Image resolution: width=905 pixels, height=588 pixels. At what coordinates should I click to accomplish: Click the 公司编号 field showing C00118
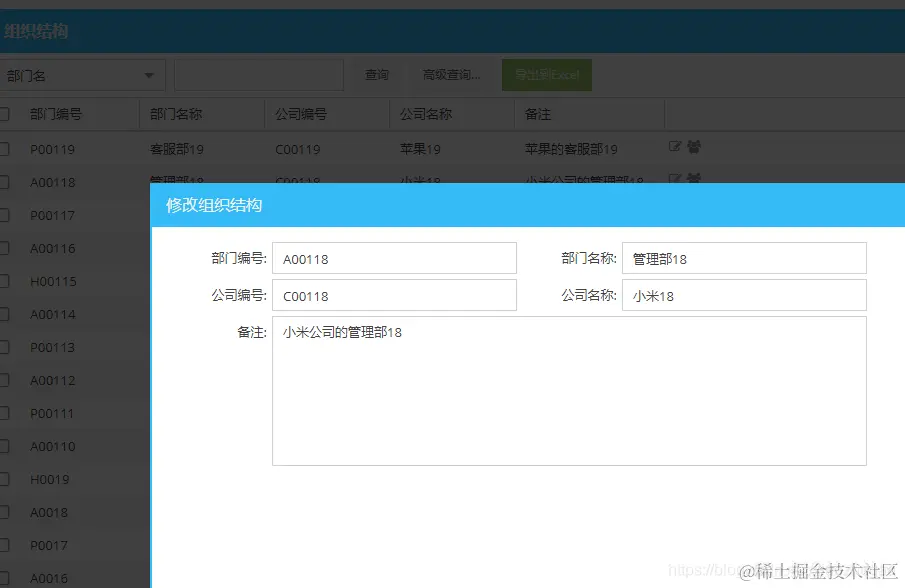click(394, 295)
